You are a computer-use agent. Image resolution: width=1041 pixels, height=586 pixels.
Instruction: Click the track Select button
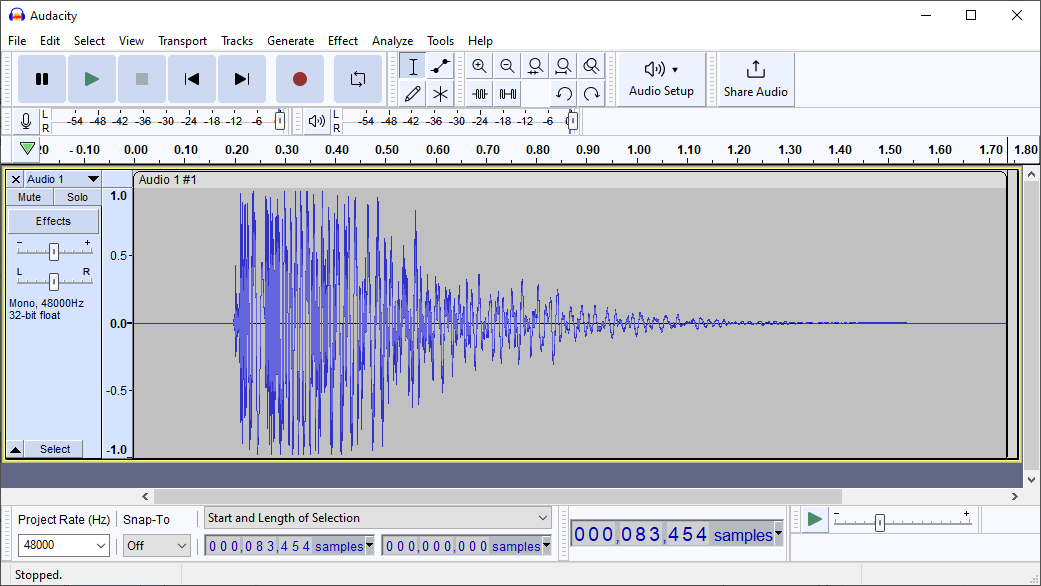[x=55, y=449]
